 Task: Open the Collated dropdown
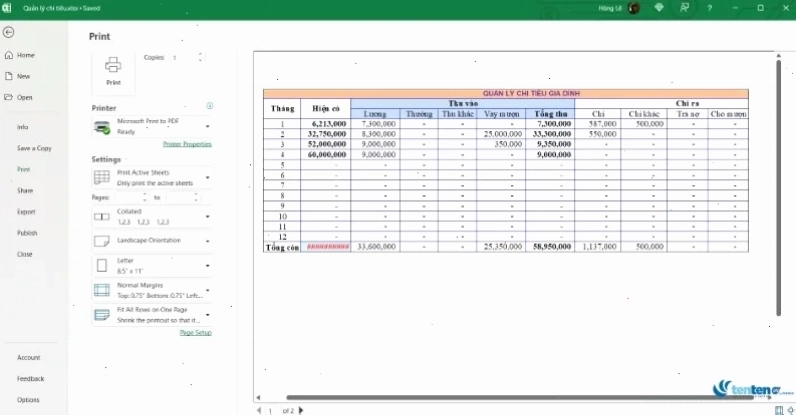point(152,217)
